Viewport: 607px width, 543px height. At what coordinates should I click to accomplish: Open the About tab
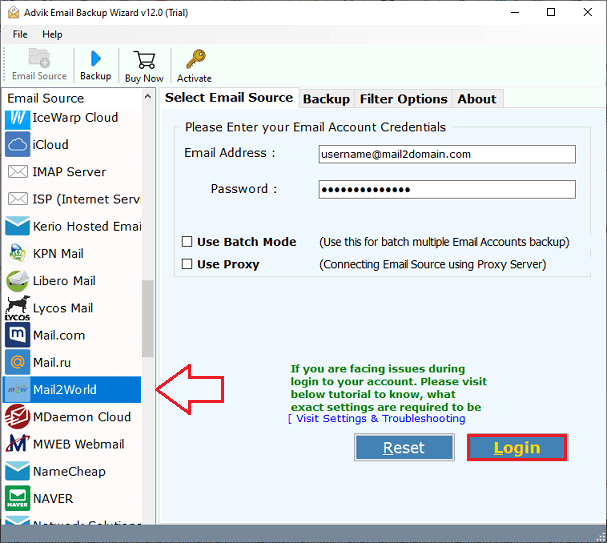point(477,99)
